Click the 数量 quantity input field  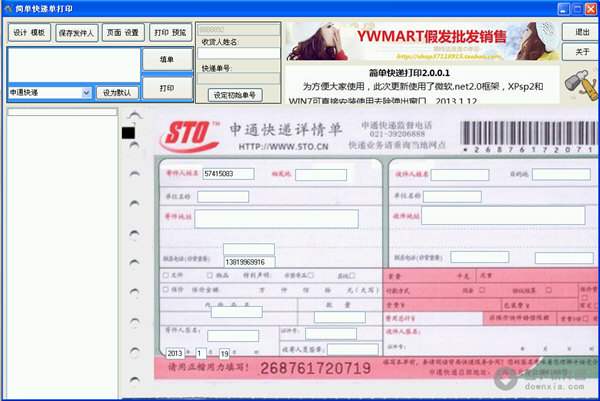pos(340,317)
